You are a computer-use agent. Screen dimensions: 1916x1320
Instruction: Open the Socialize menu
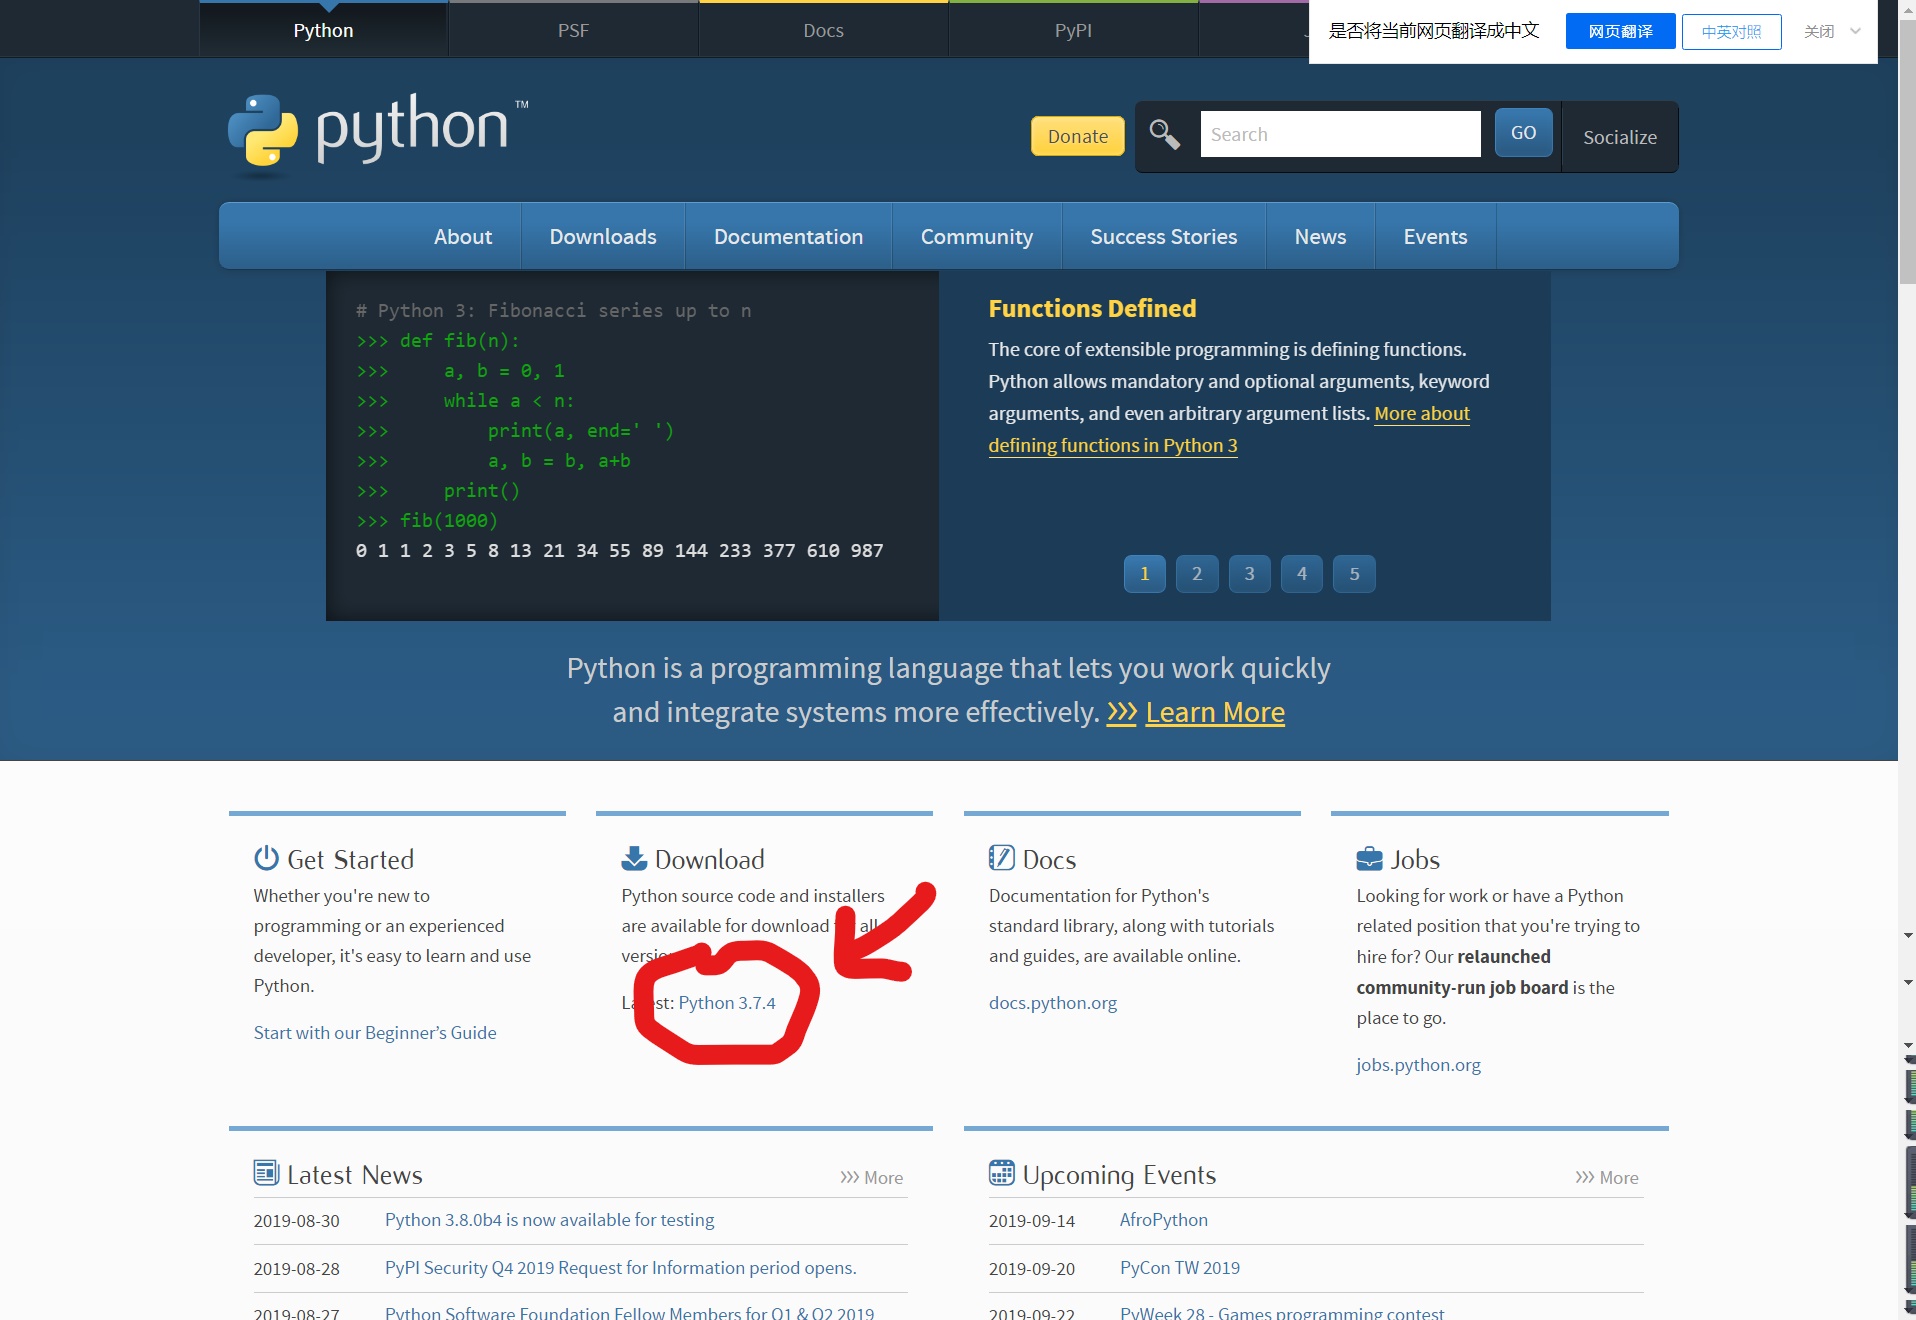pos(1619,137)
